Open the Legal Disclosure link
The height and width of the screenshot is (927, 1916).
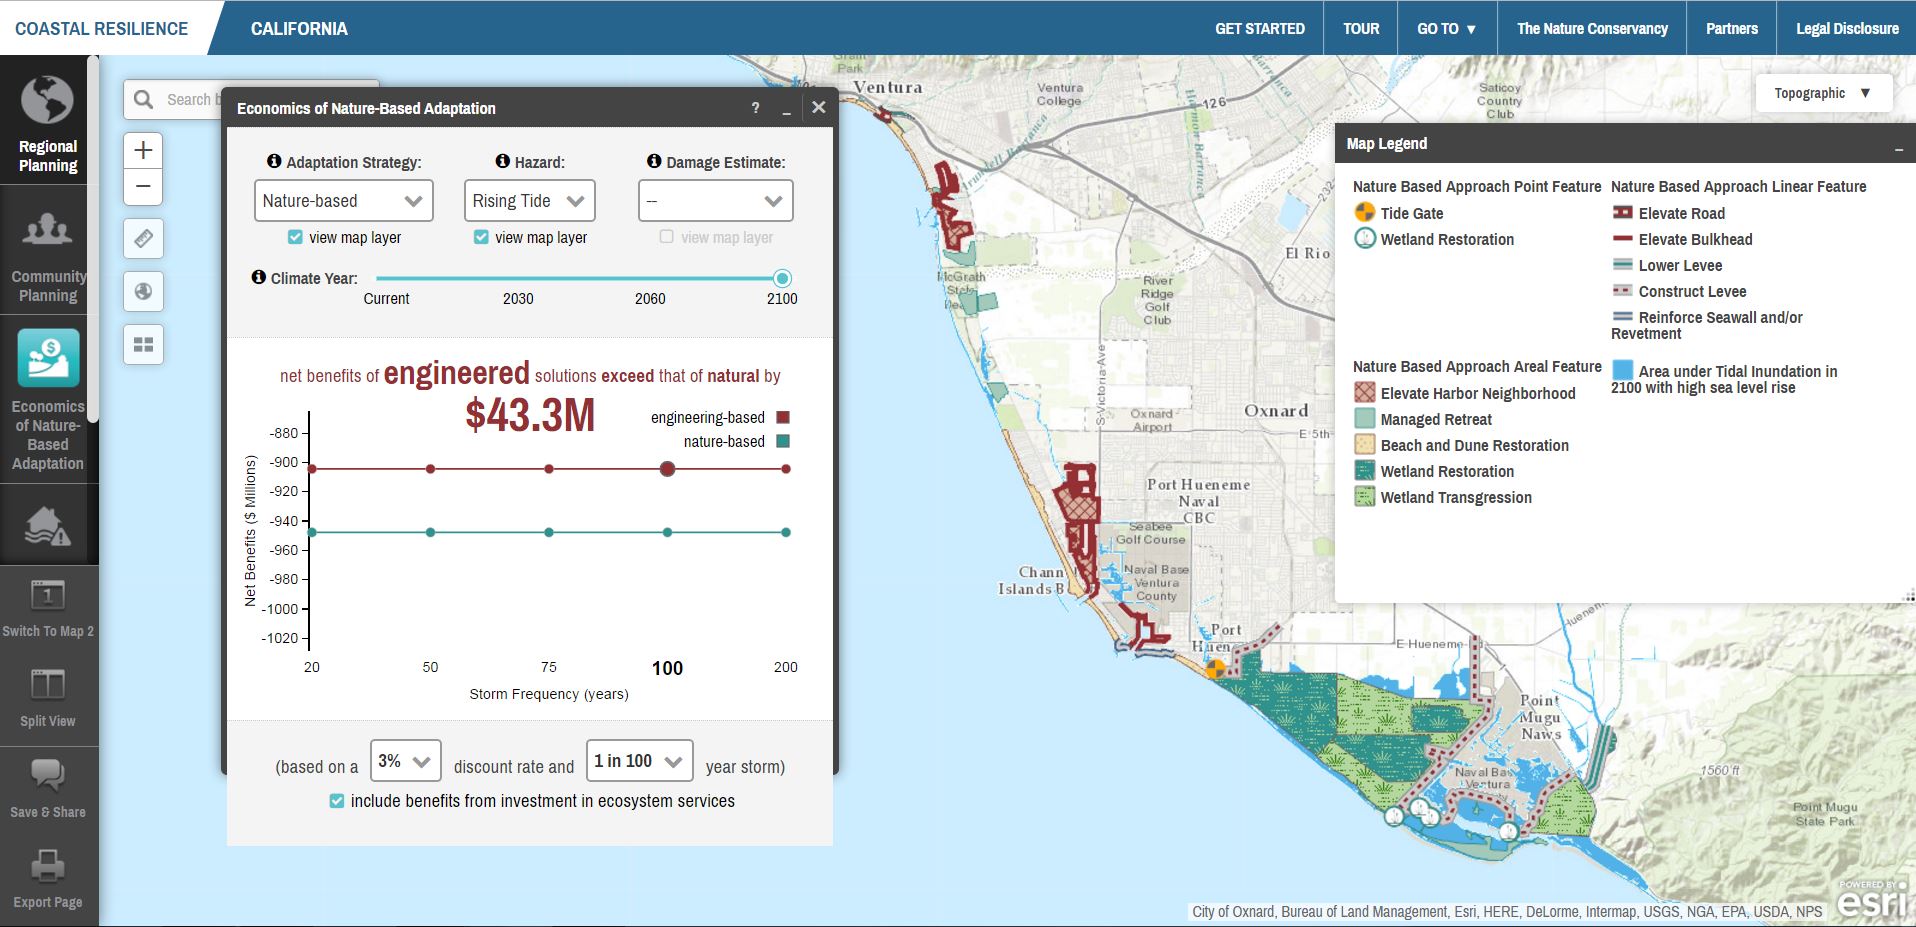tap(1846, 29)
